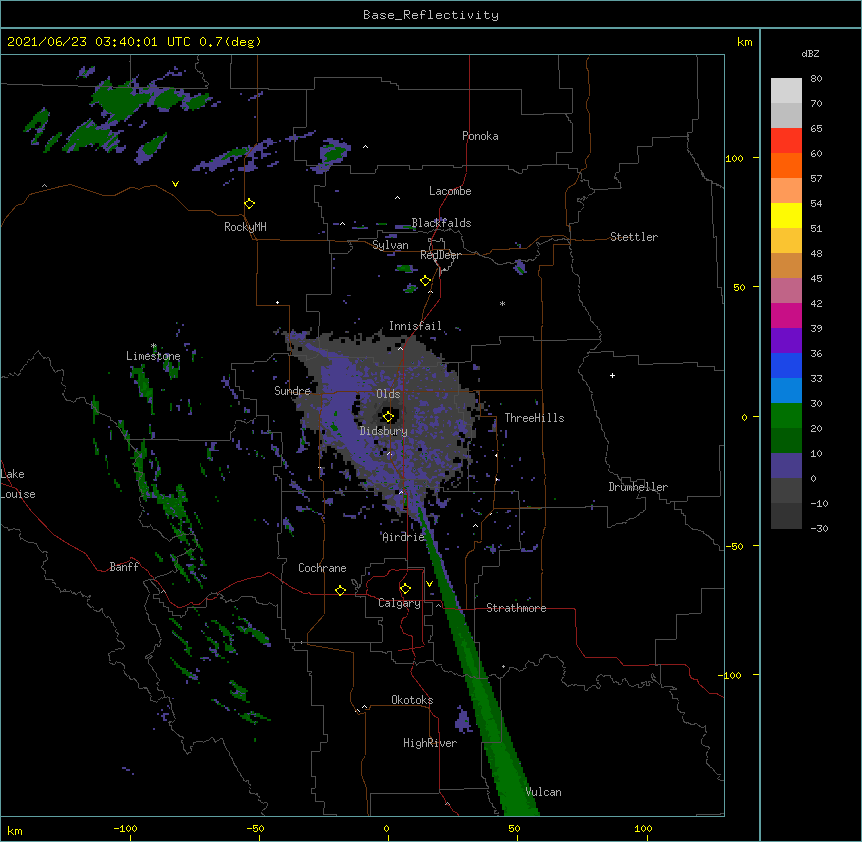Select the orange 57-60 dBZ legend swatch

click(x=786, y=165)
